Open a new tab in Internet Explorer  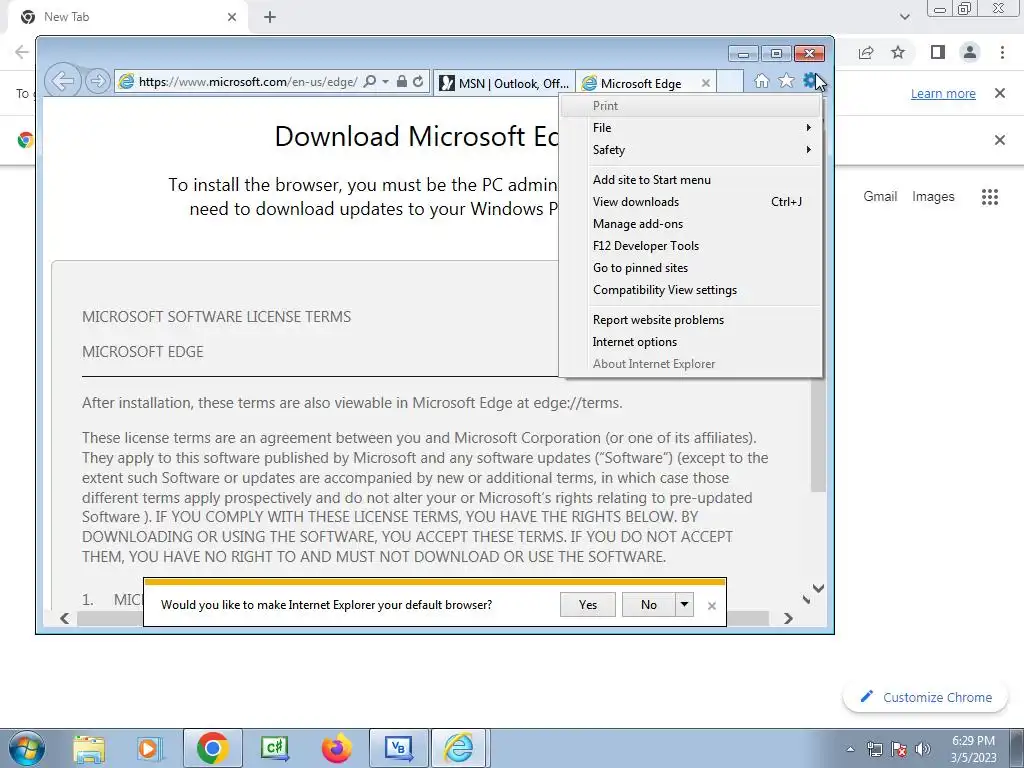[x=729, y=82]
